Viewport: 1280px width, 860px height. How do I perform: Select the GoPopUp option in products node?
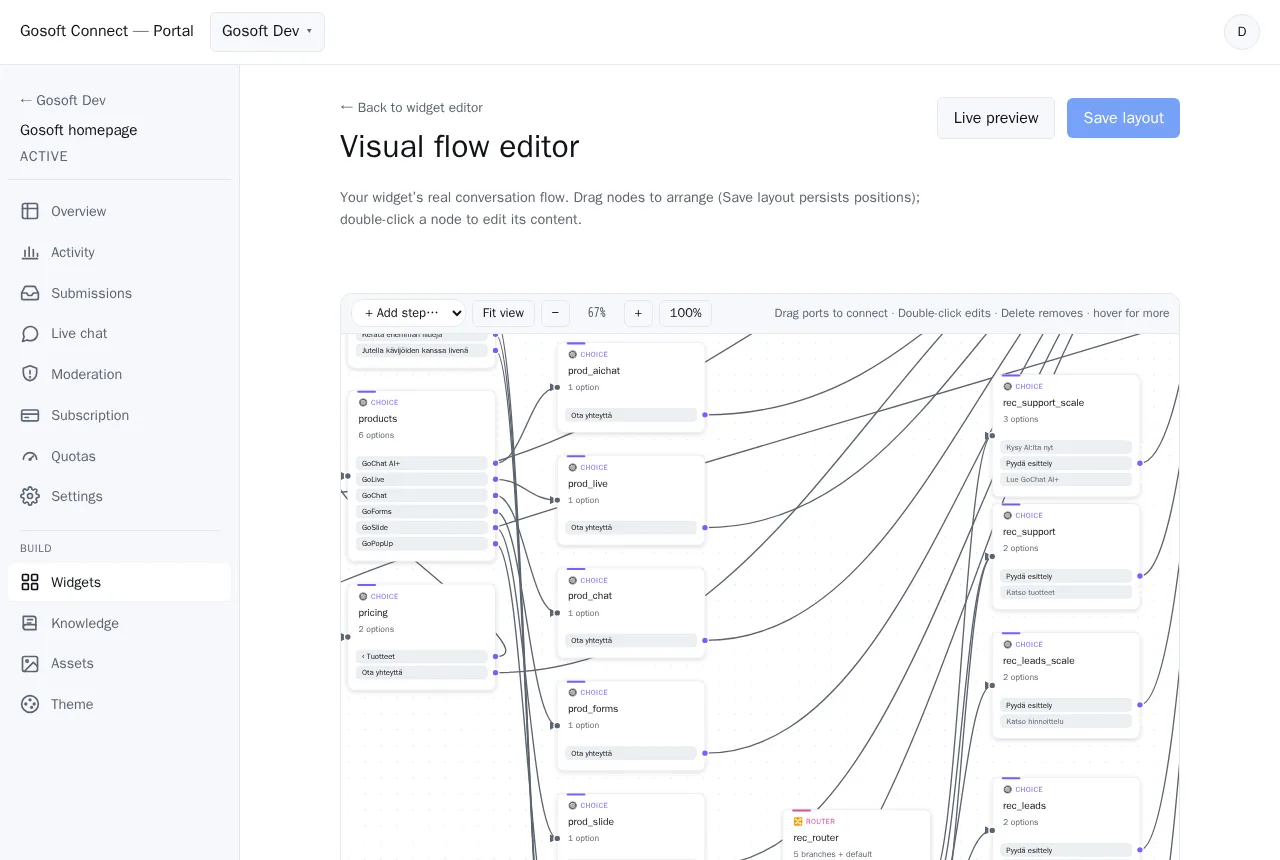point(421,544)
